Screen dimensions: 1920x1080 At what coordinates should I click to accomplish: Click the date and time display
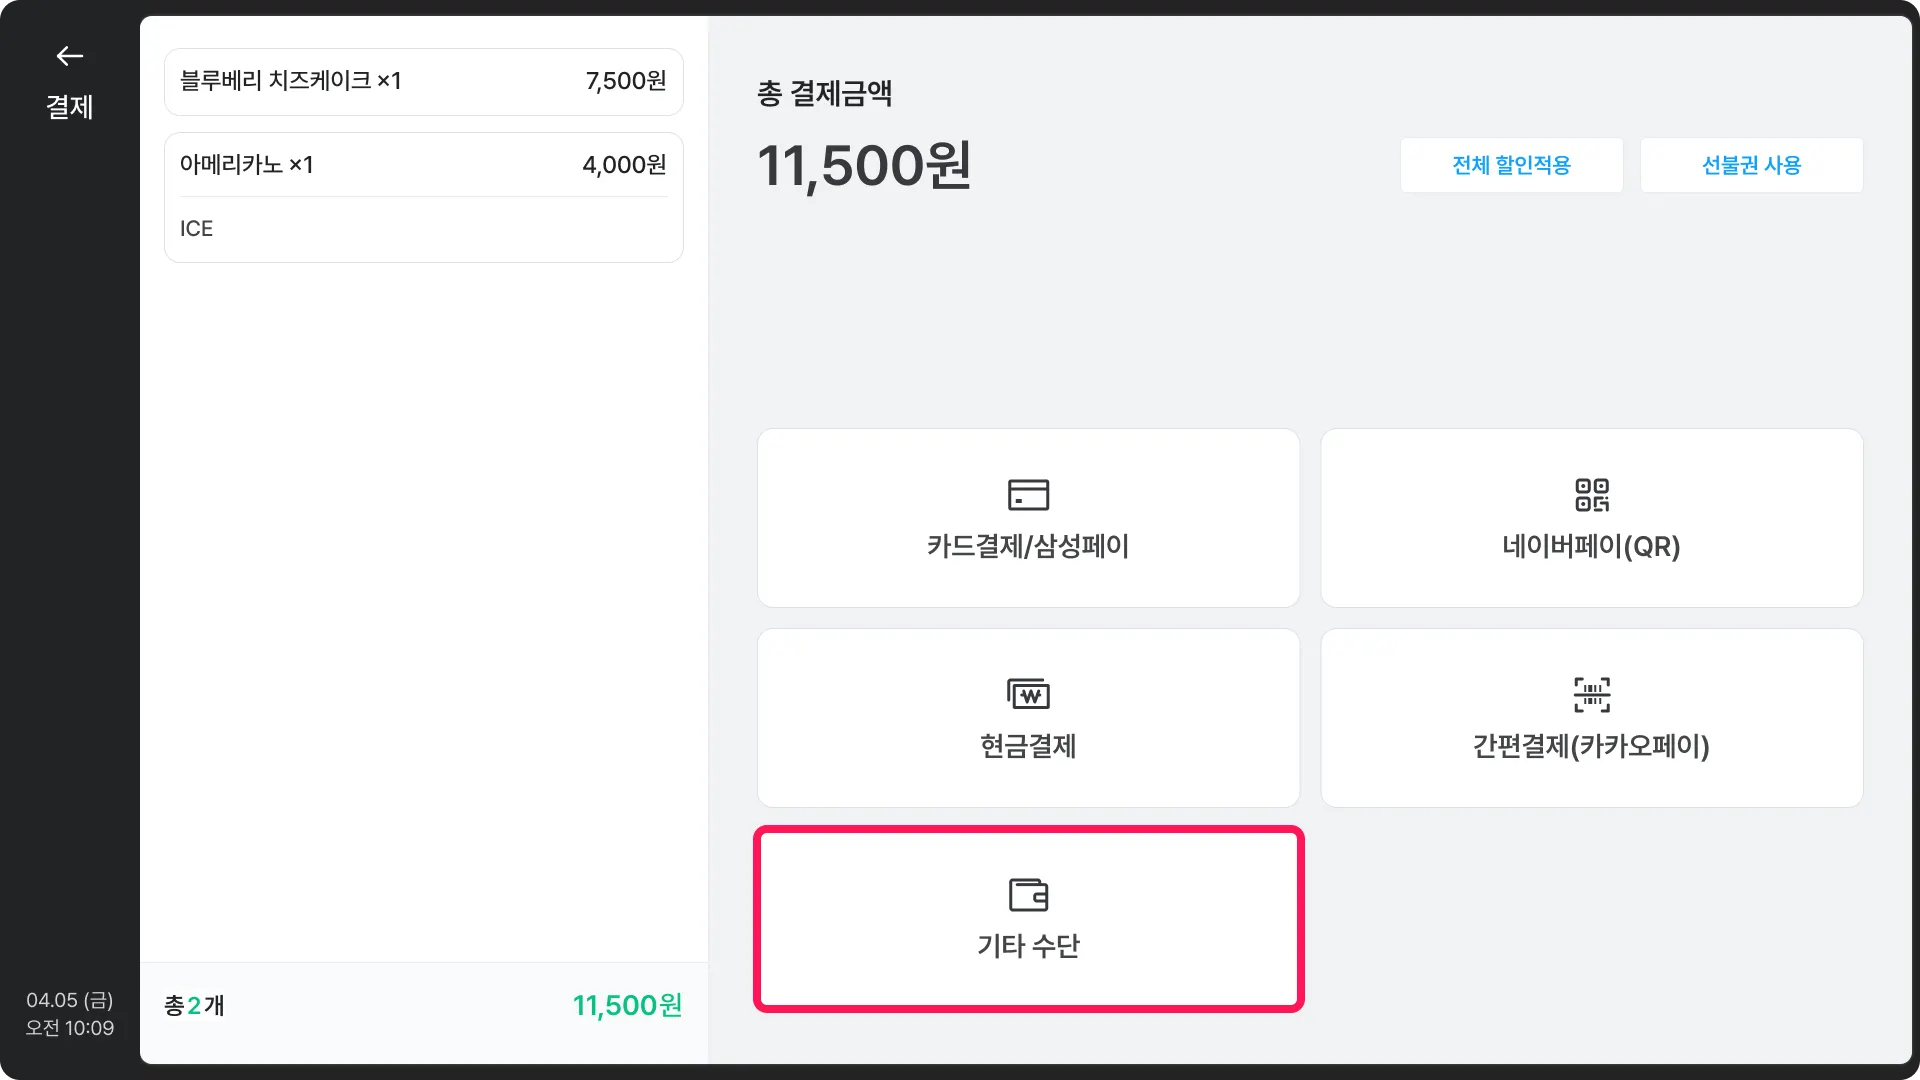tap(69, 1014)
